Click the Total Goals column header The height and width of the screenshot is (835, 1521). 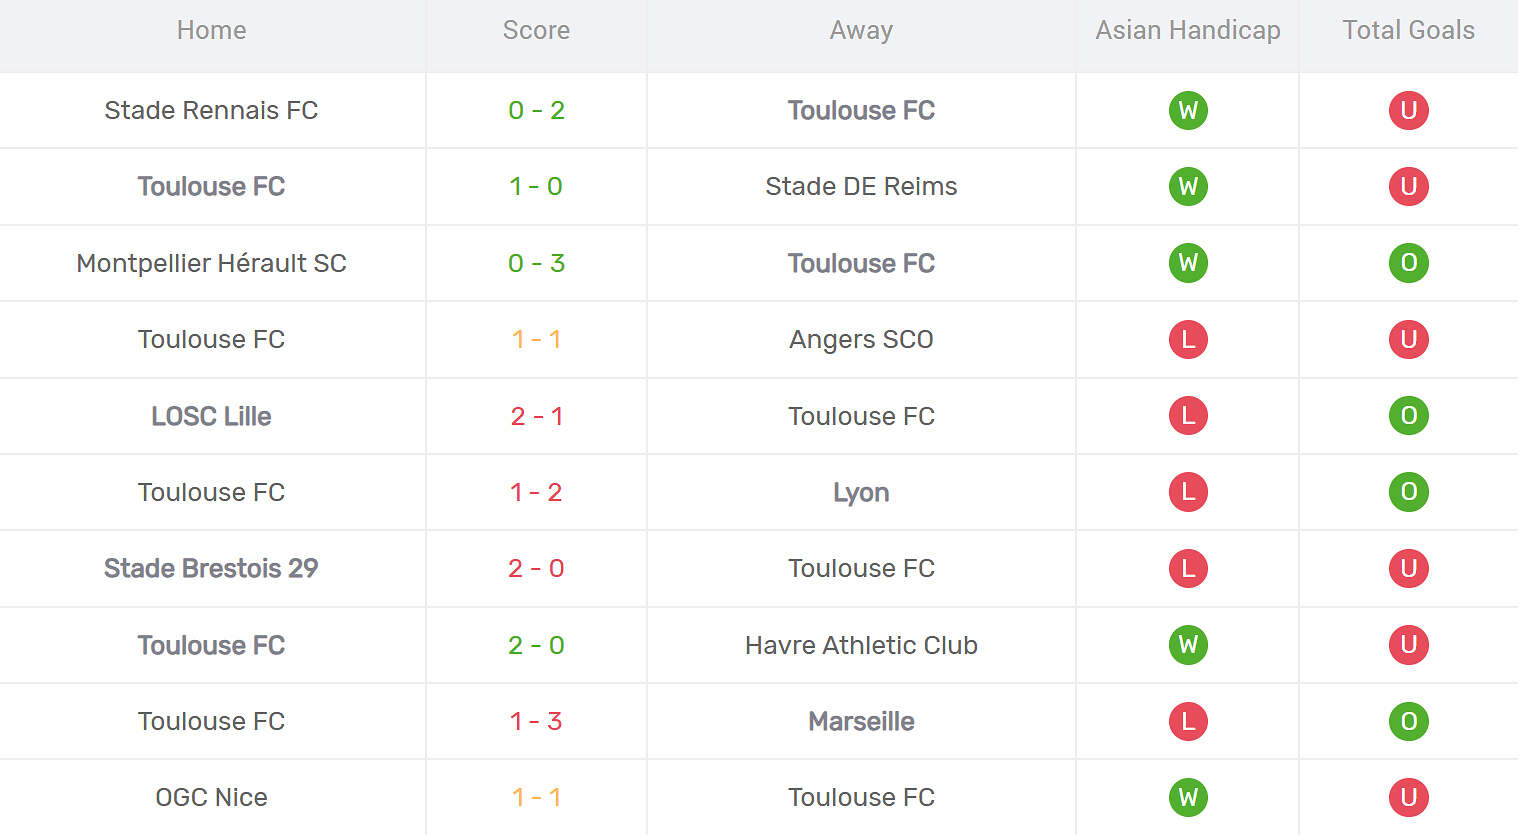coord(1408,30)
